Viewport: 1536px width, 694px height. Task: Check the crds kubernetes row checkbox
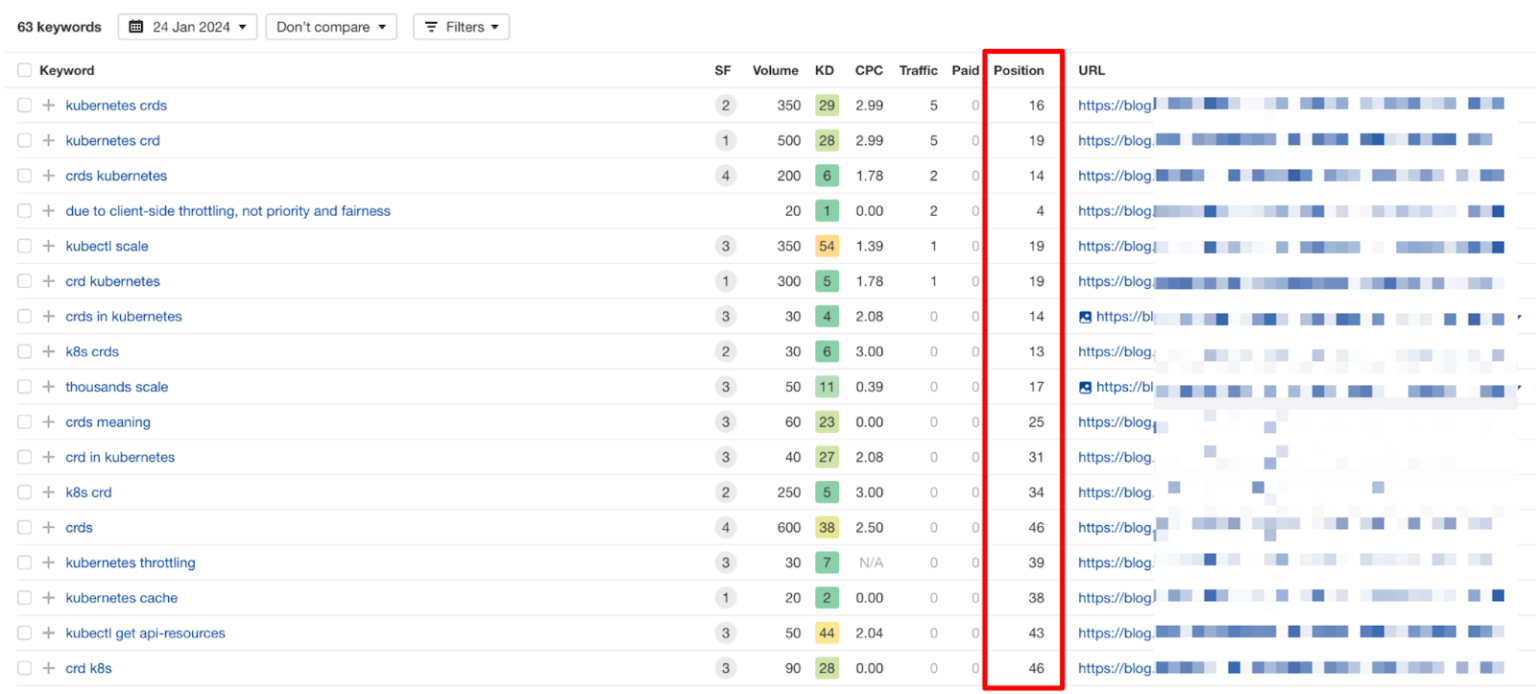pos(24,176)
